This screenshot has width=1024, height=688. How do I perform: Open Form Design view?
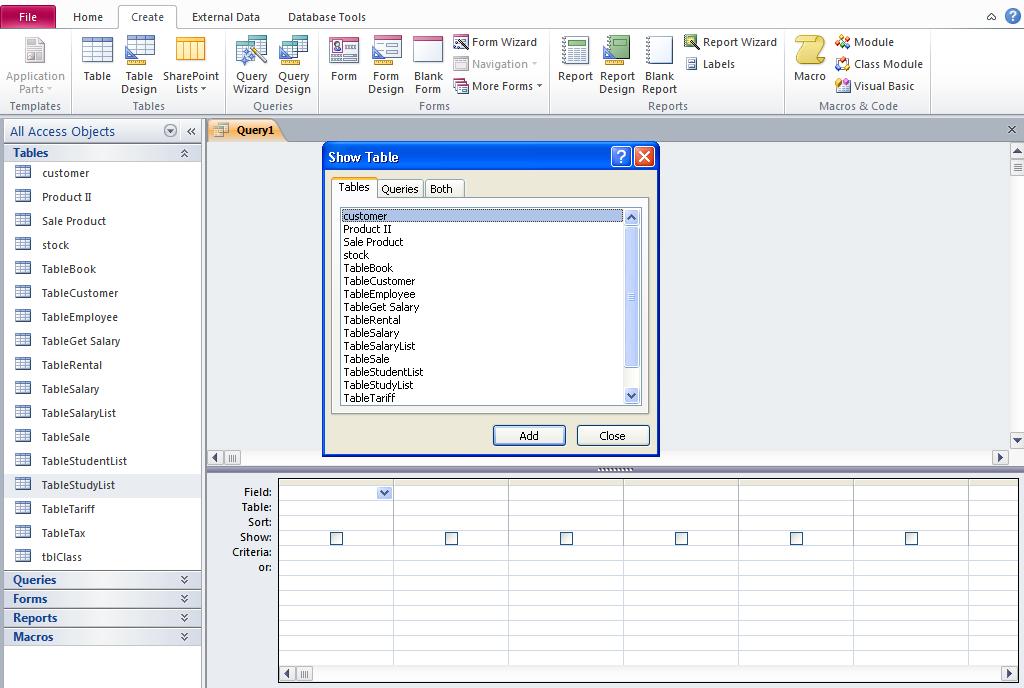(x=386, y=65)
